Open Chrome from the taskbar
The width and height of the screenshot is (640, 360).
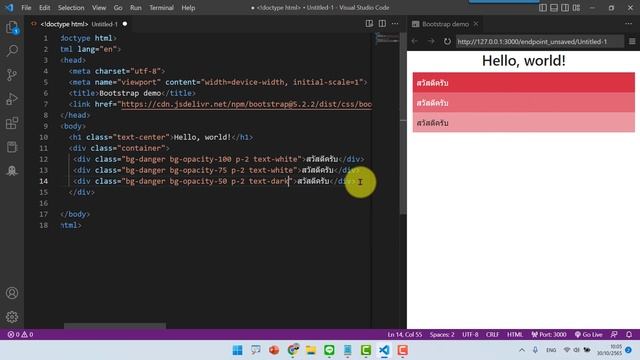pyautogui.click(x=293, y=350)
